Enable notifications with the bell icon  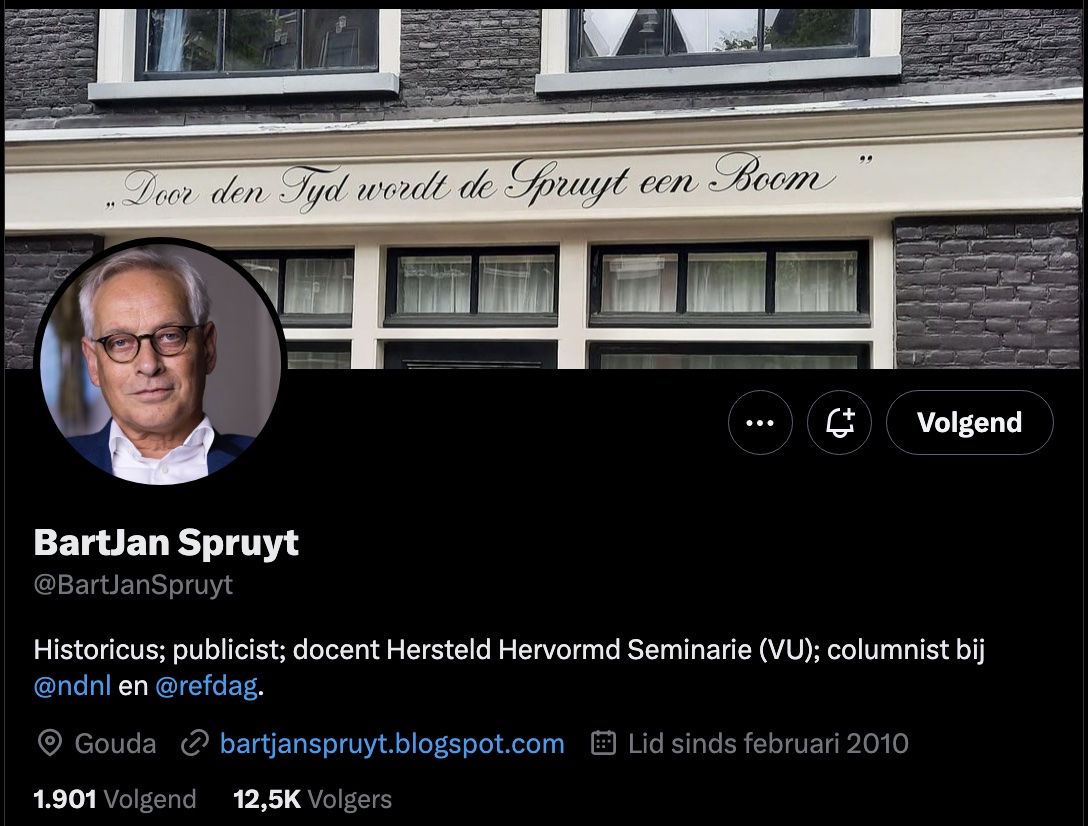839,422
